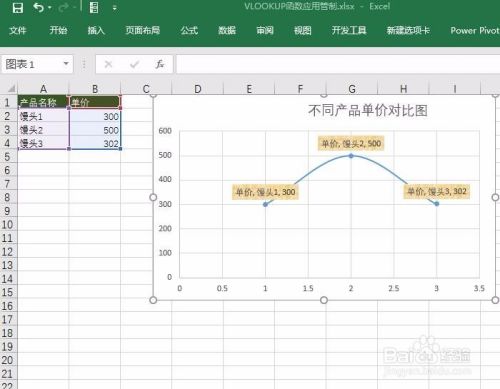Click the Redo arrow icon
The height and width of the screenshot is (389, 500).
tap(63, 8)
